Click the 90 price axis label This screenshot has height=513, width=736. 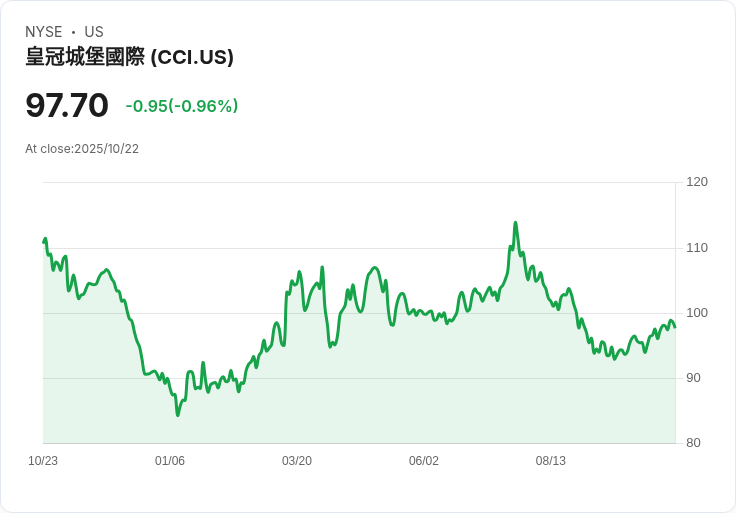[x=693, y=378]
